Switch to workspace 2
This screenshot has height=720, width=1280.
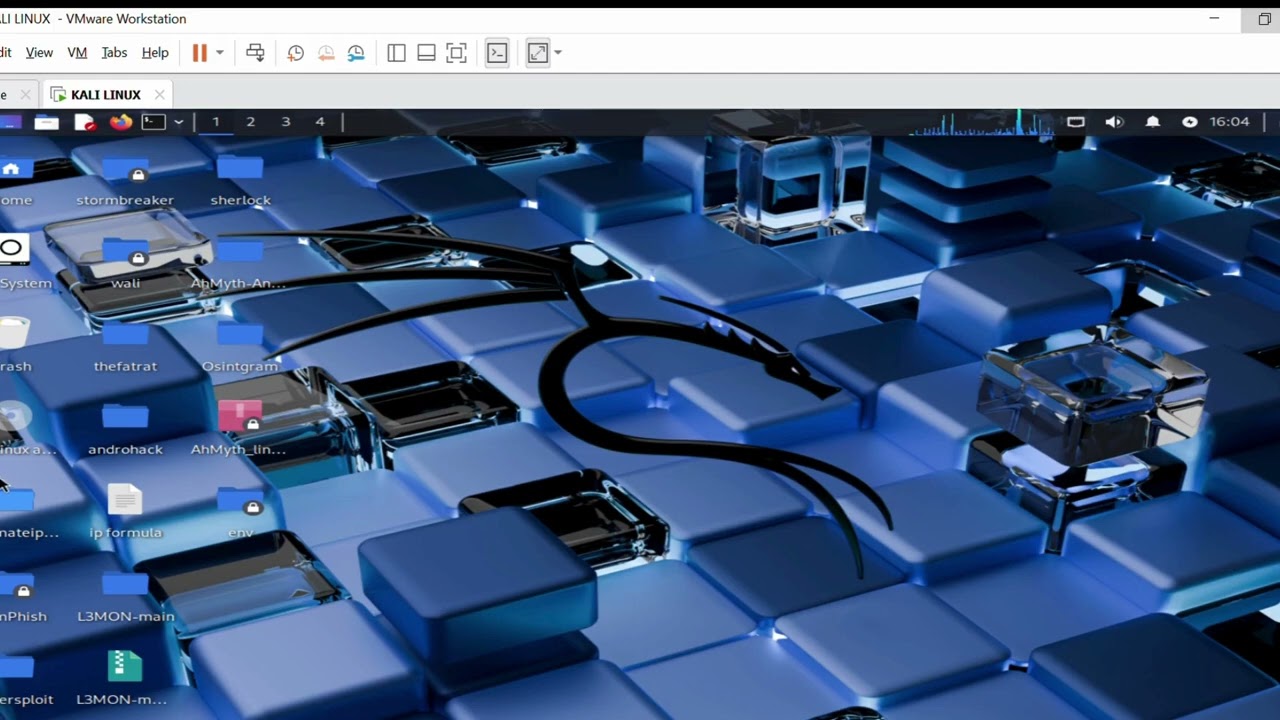[250, 122]
